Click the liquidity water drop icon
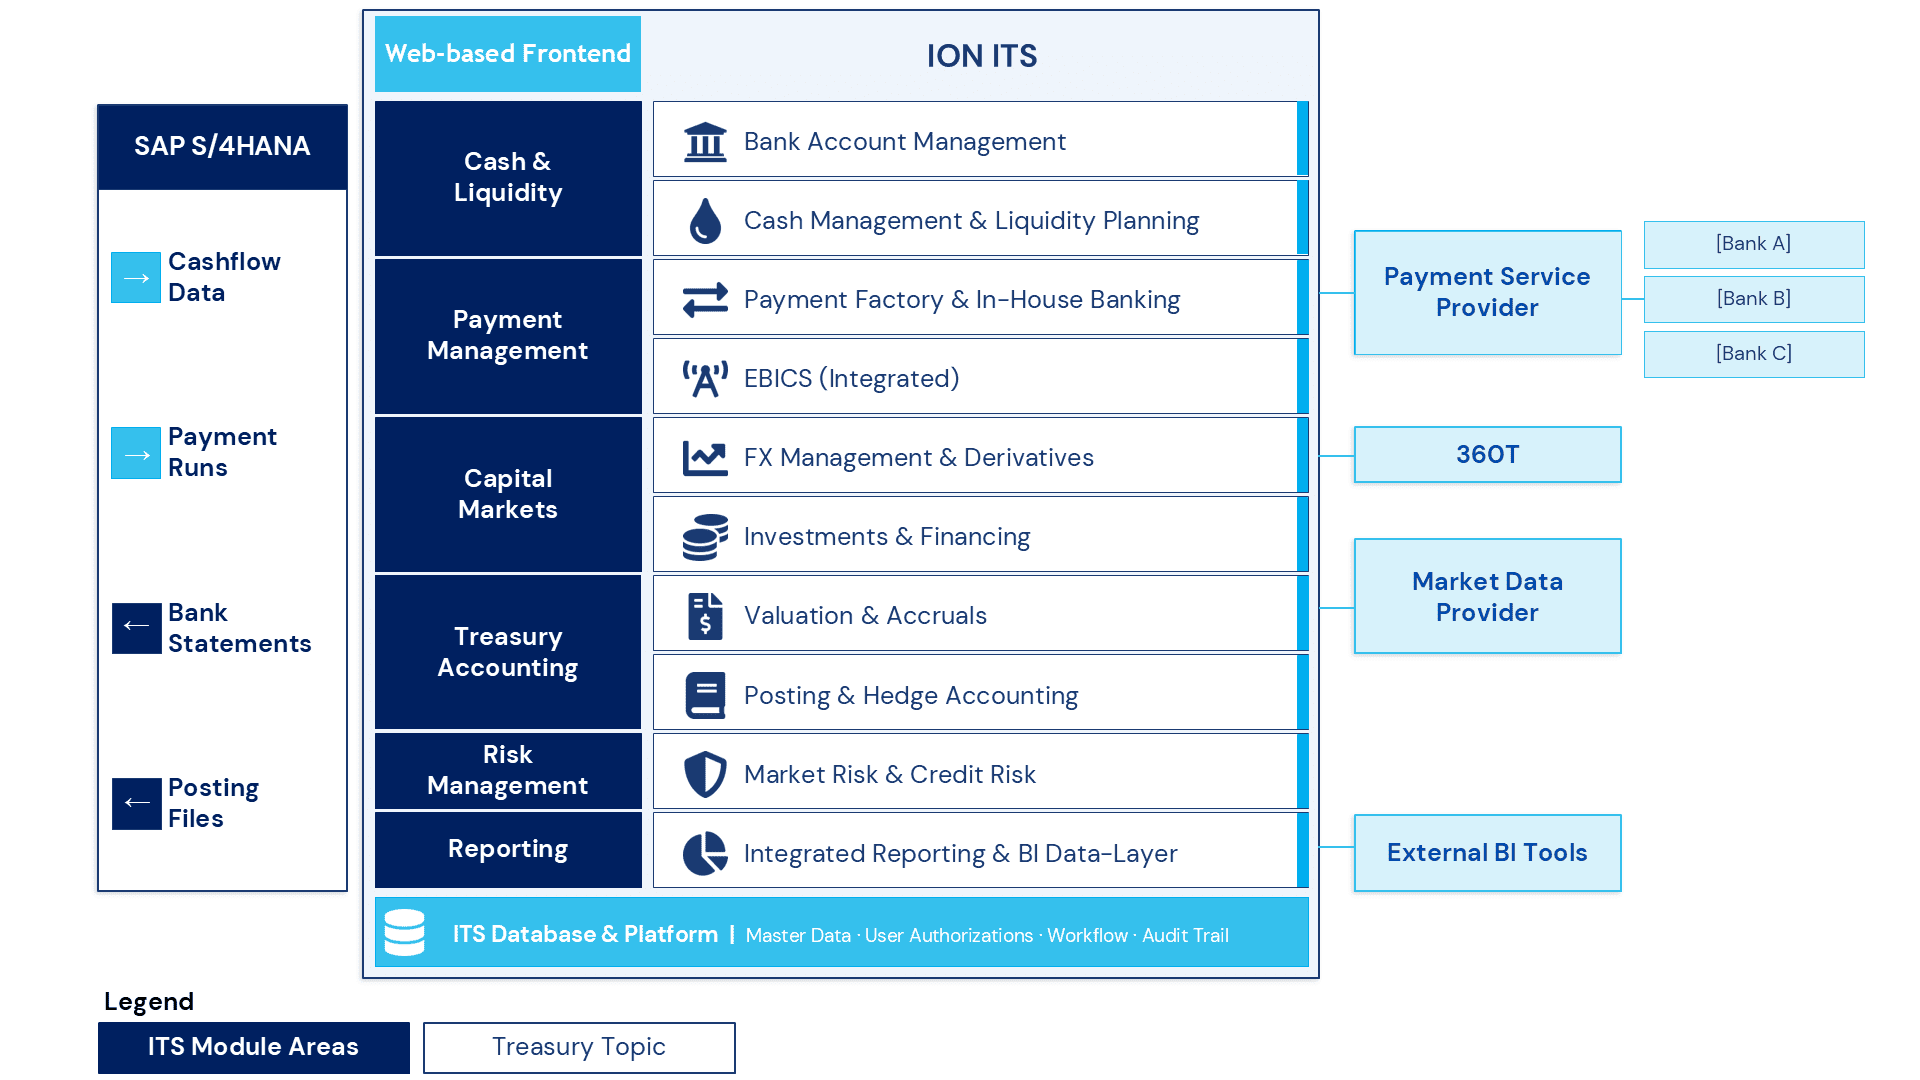The width and height of the screenshot is (1920, 1080). tap(705, 220)
